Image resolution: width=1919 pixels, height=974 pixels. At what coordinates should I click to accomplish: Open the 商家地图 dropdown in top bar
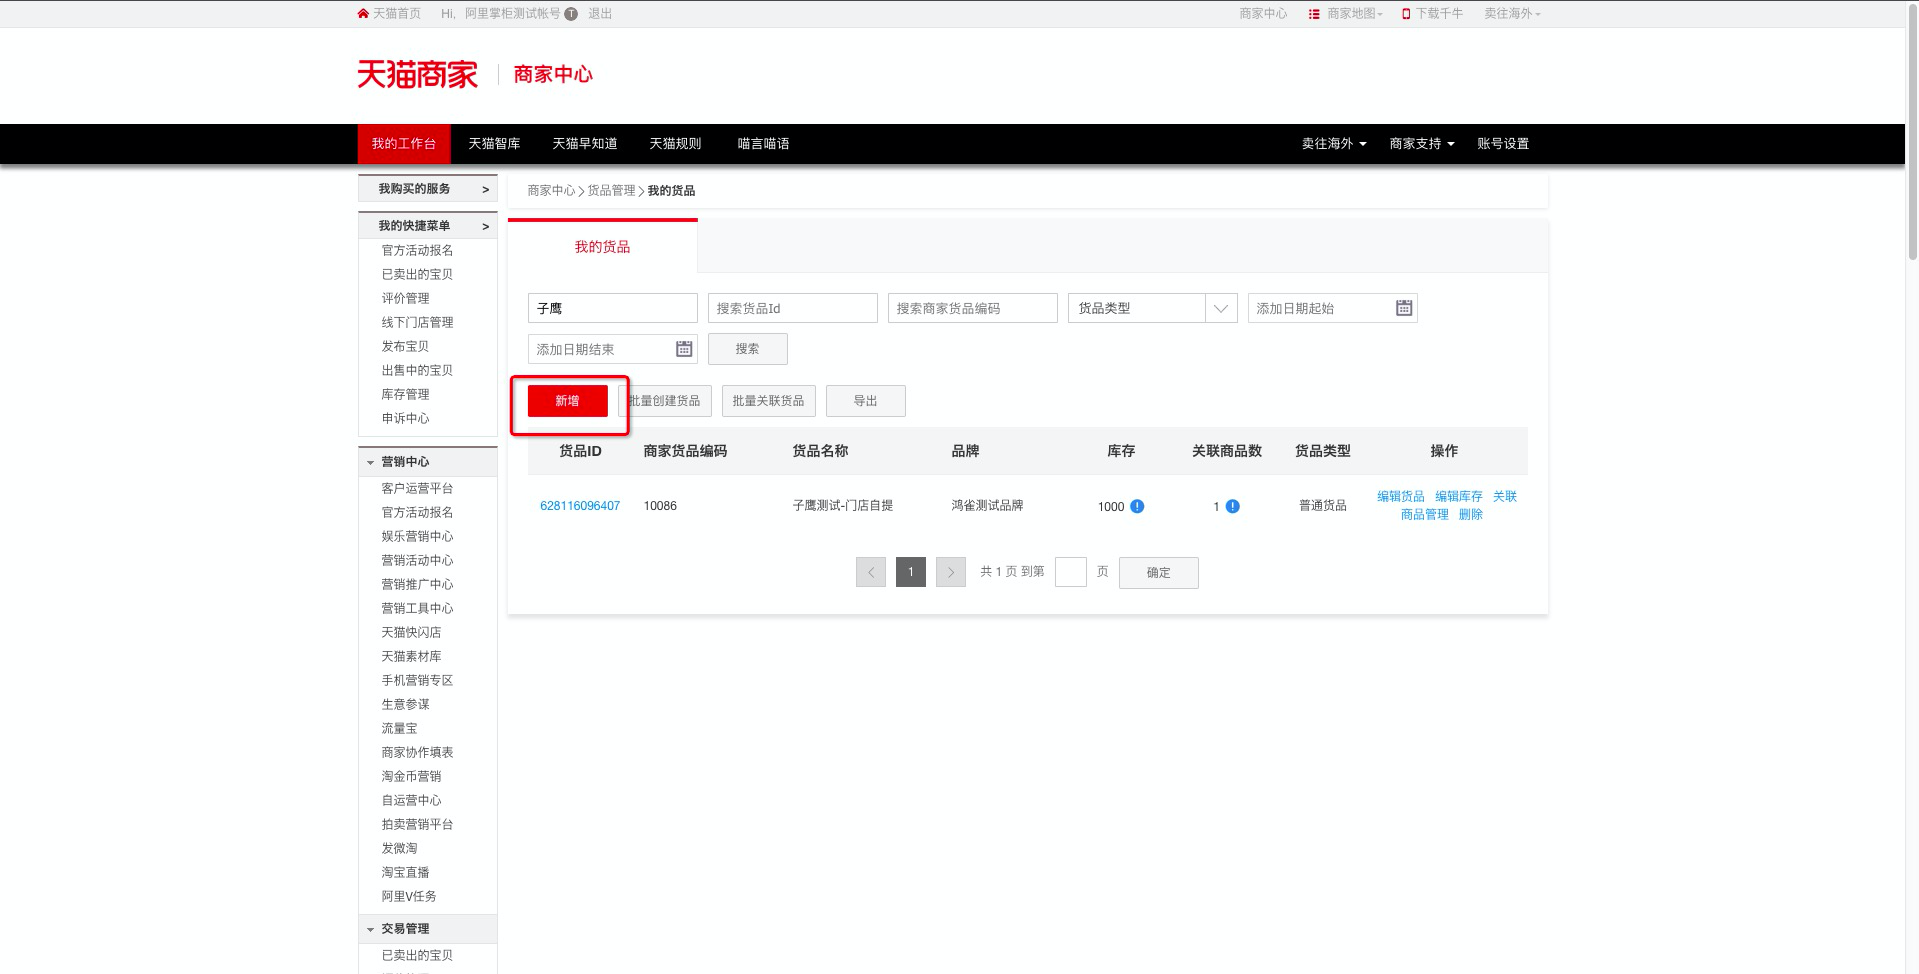(x=1355, y=14)
